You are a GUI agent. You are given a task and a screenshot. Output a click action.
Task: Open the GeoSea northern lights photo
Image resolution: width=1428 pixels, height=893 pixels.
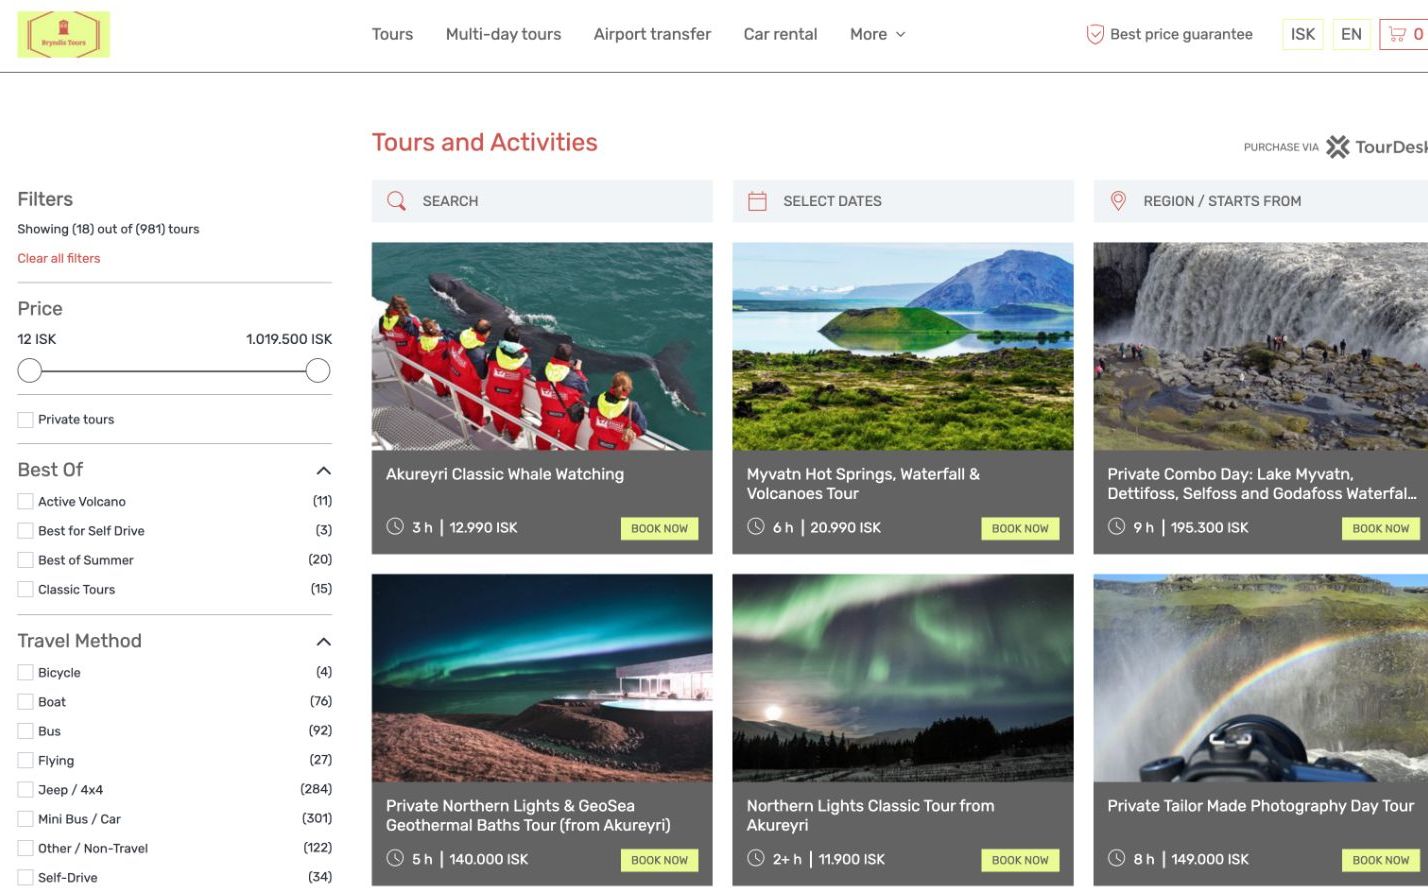542,678
